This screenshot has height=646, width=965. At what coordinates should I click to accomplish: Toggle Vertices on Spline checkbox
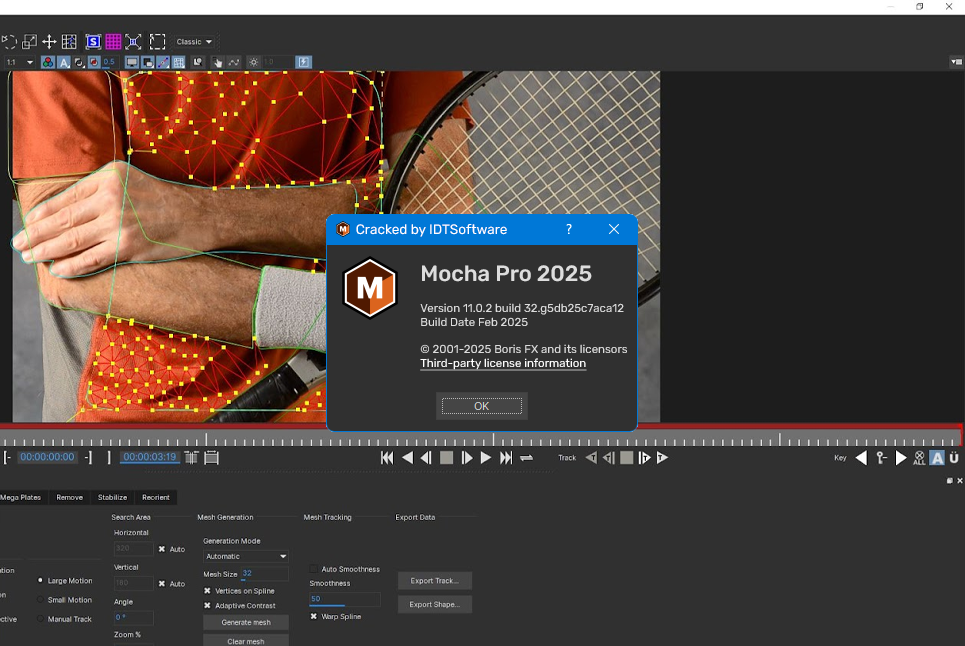pos(207,591)
